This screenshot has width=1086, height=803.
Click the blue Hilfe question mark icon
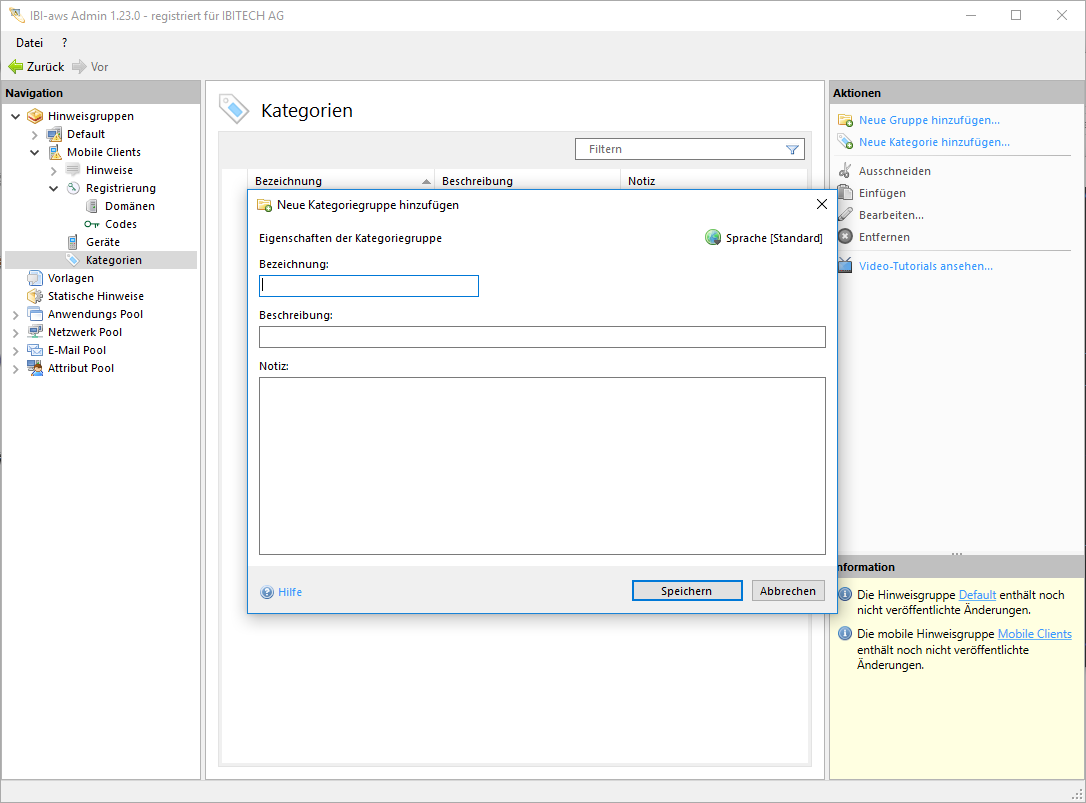pyautogui.click(x=267, y=592)
